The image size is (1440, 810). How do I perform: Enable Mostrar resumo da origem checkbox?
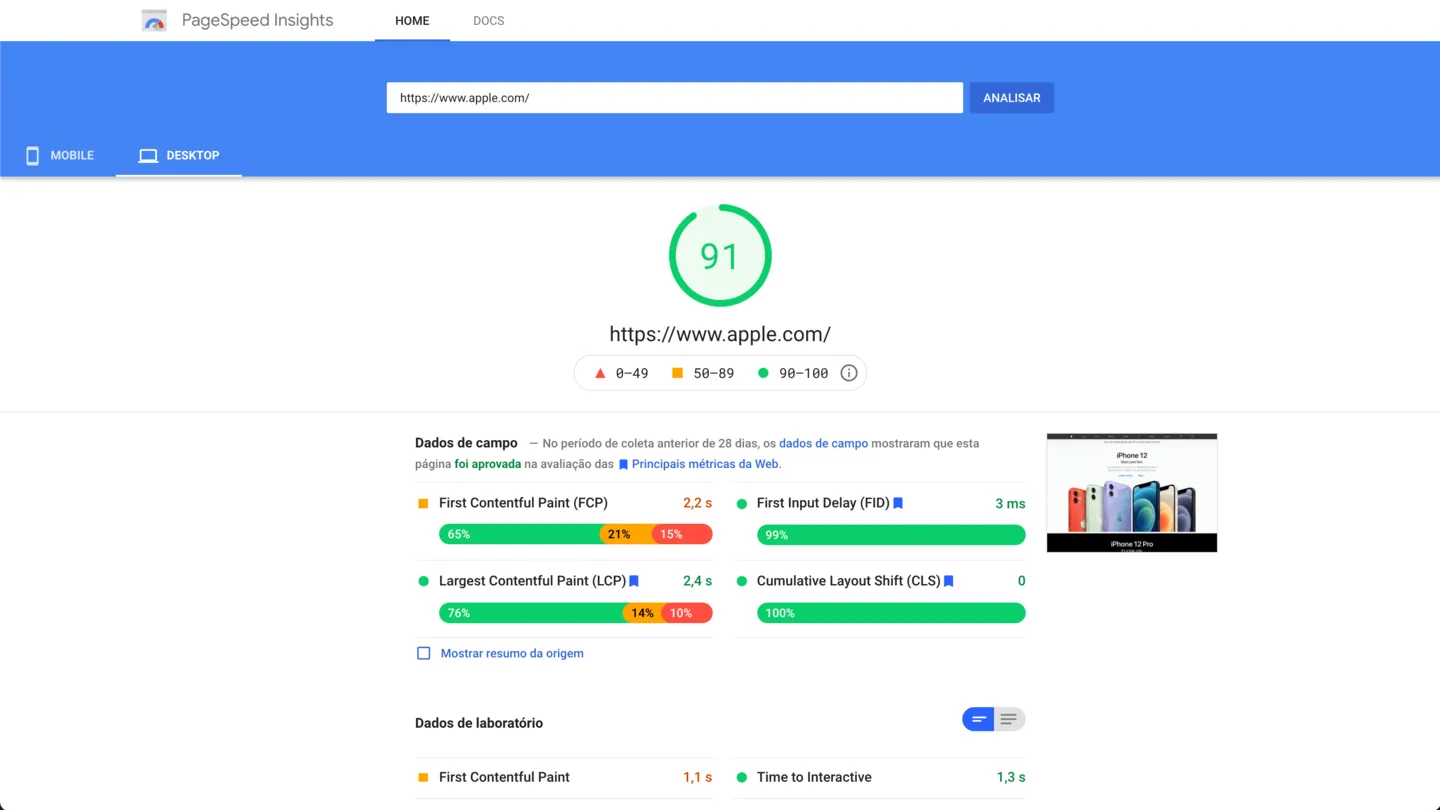point(423,653)
